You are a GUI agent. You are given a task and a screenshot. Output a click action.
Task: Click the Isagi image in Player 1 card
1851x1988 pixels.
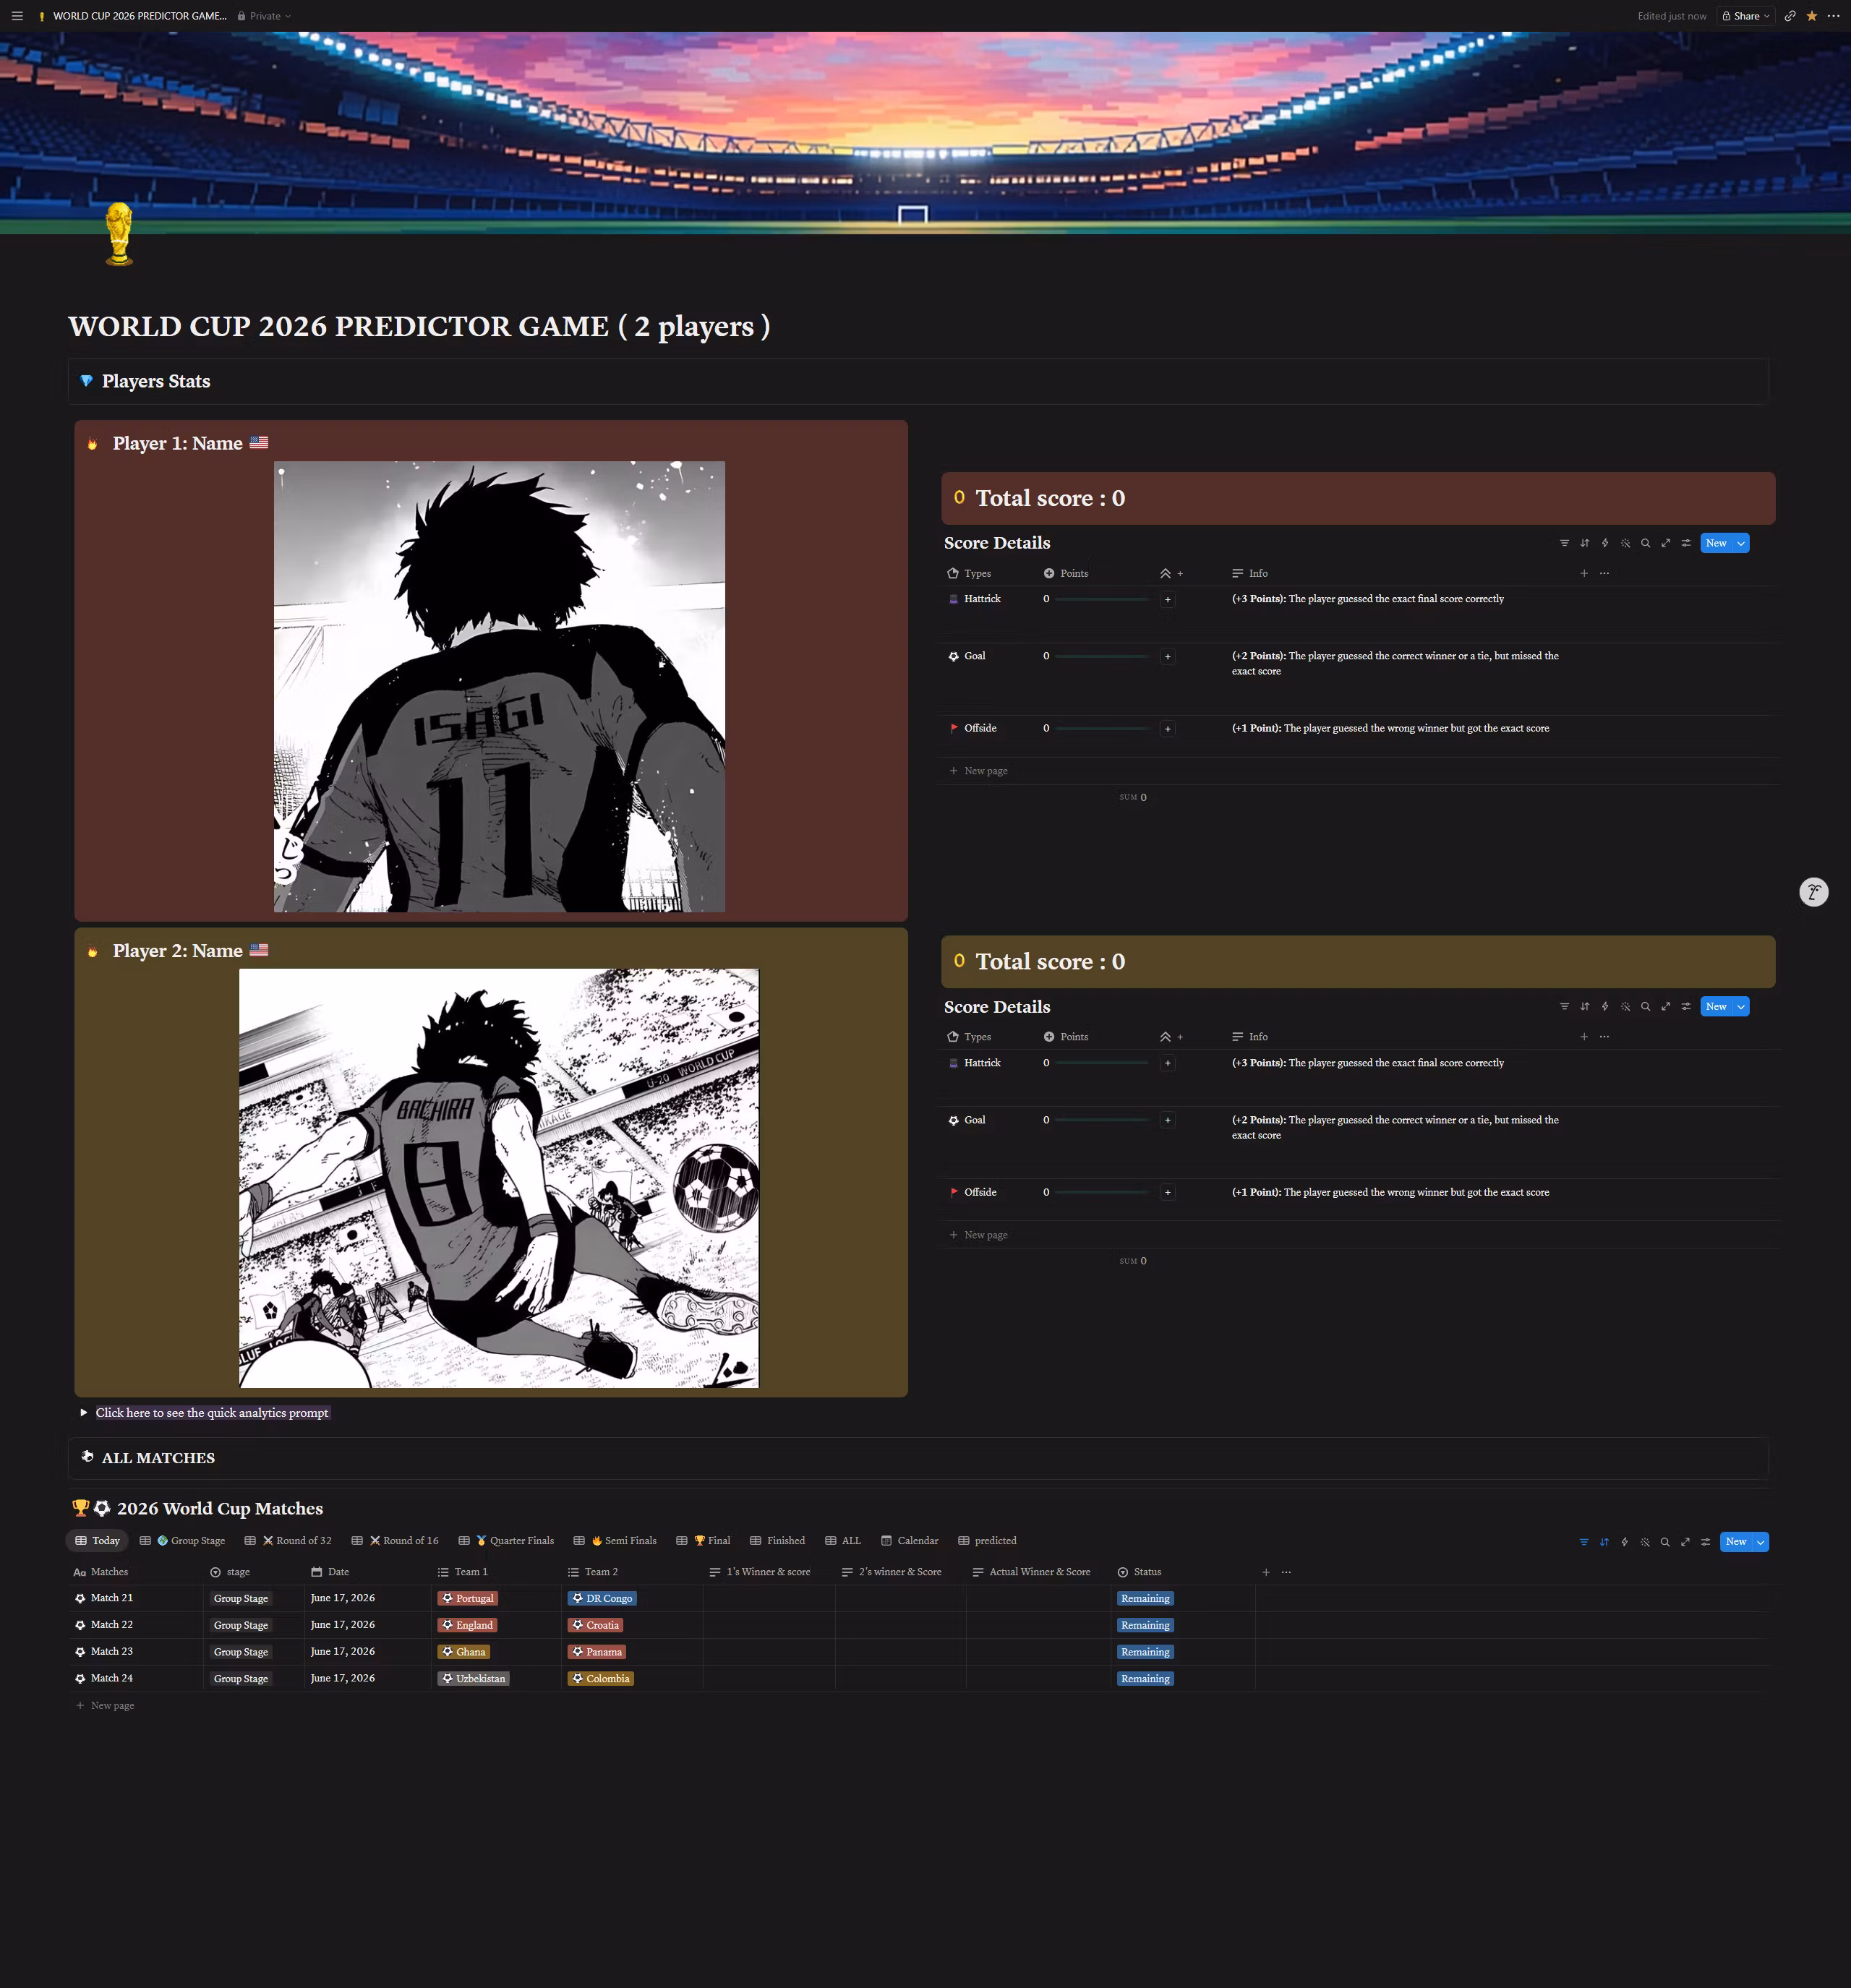[x=499, y=686]
